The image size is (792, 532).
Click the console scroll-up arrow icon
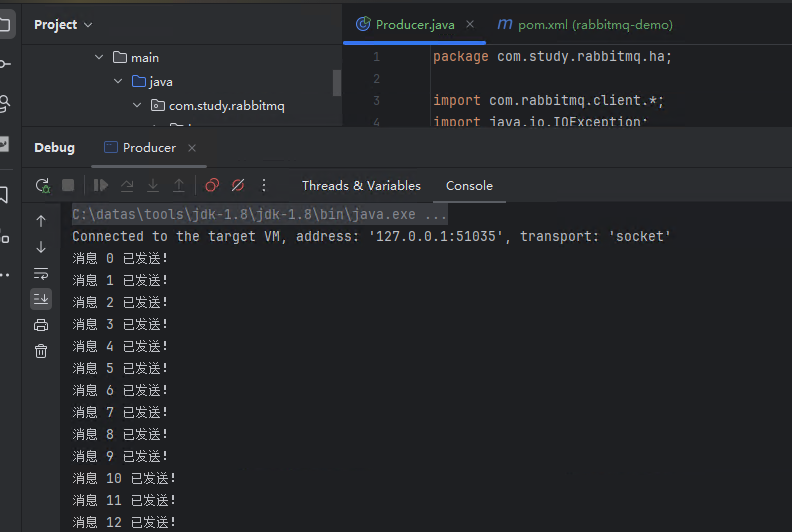[x=41, y=221]
